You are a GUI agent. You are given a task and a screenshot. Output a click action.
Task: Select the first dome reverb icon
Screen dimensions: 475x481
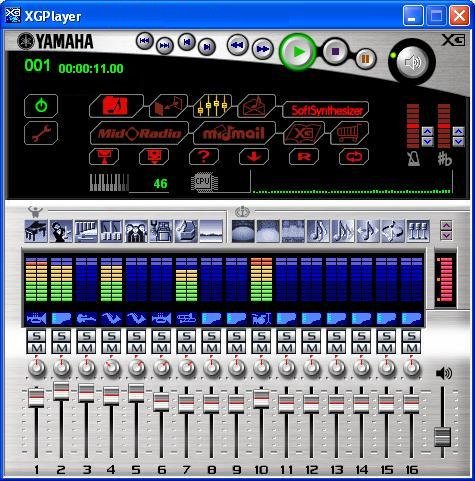point(243,231)
